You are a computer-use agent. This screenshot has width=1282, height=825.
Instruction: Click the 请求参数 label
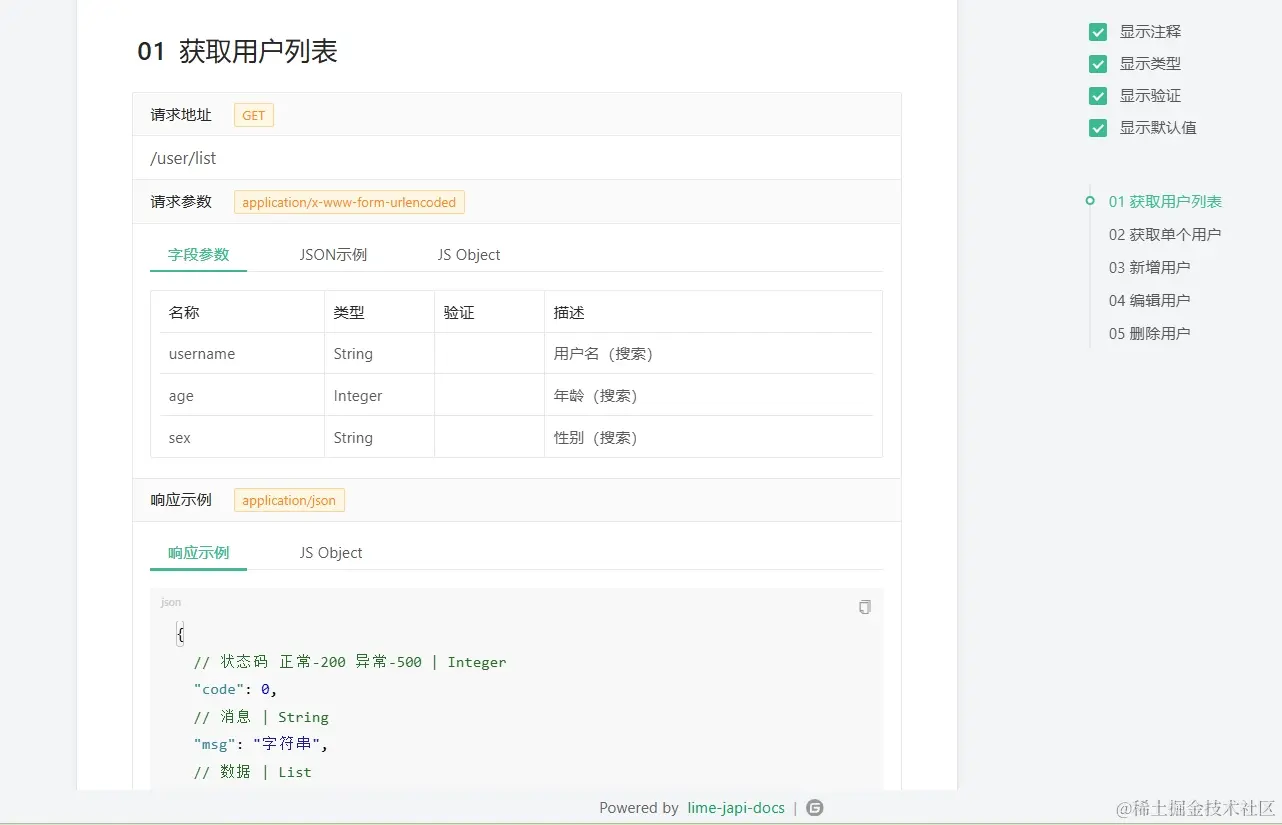(181, 202)
